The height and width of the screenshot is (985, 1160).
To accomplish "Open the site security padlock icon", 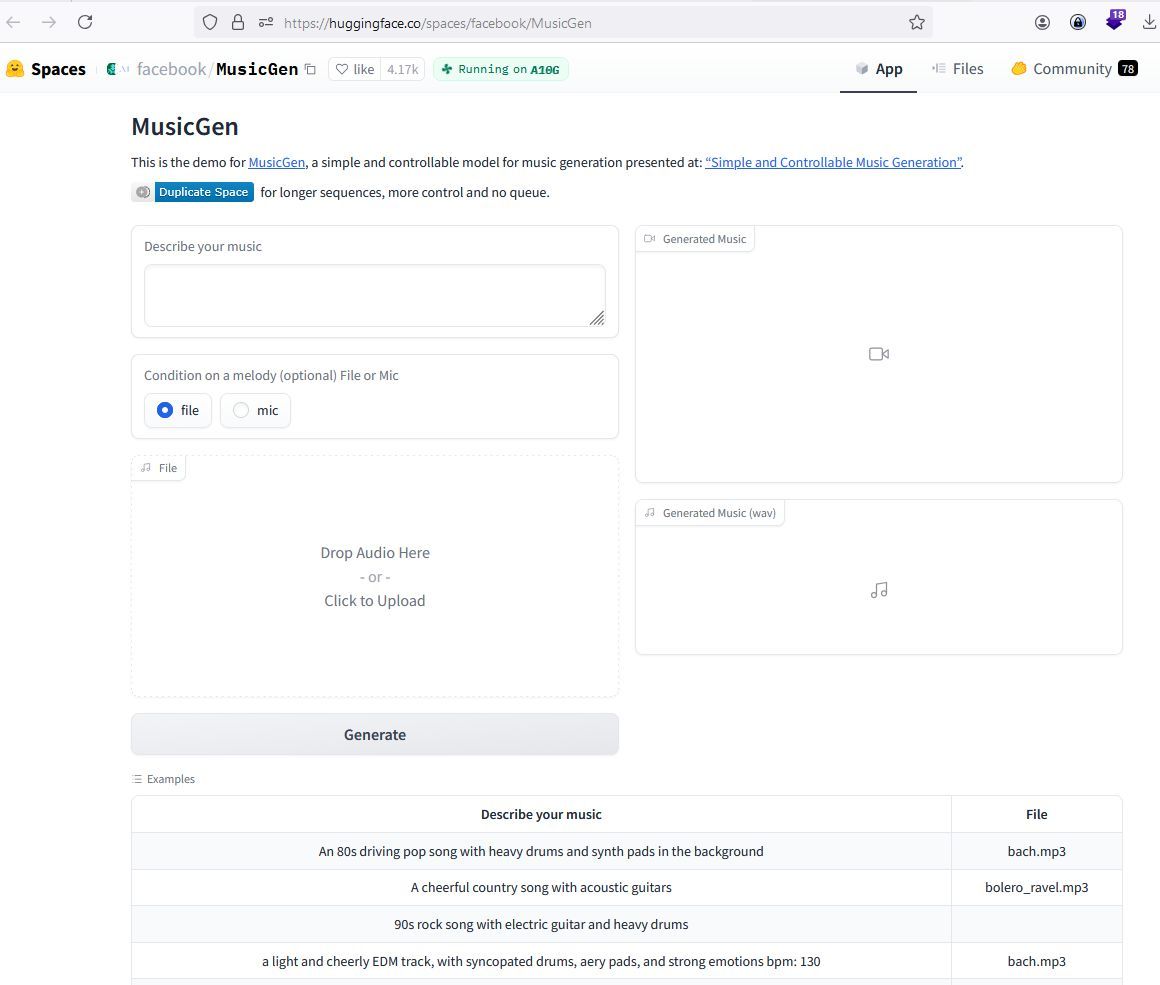I will tap(237, 22).
